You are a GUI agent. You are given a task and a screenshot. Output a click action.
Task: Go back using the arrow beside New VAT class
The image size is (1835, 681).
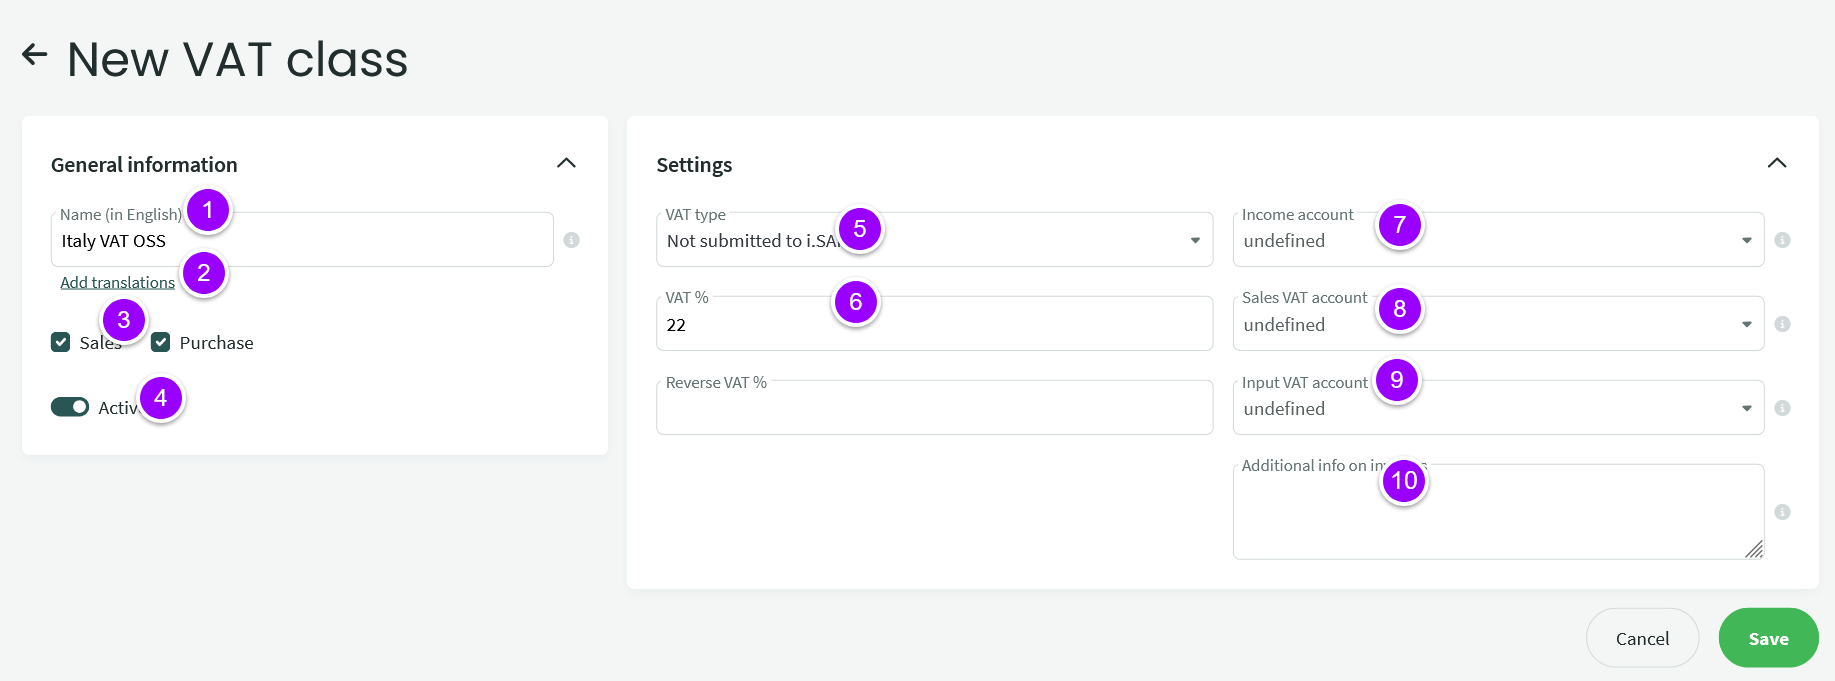click(x=35, y=55)
